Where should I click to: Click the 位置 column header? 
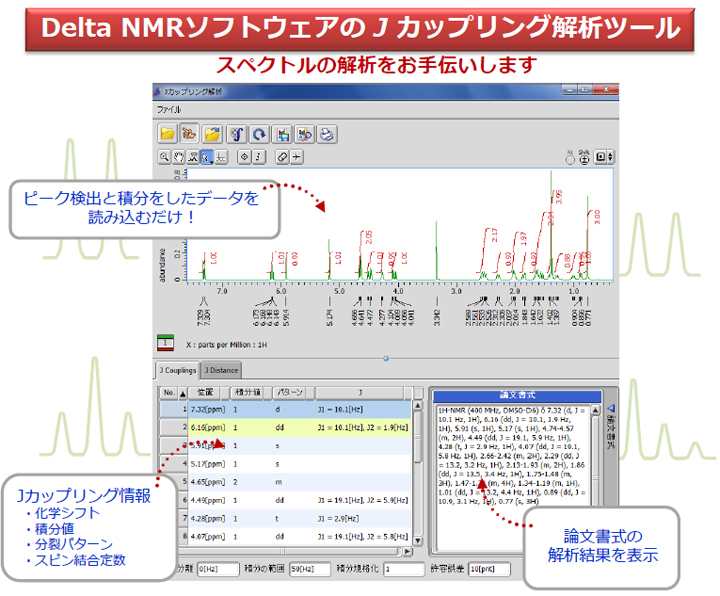click(205, 393)
